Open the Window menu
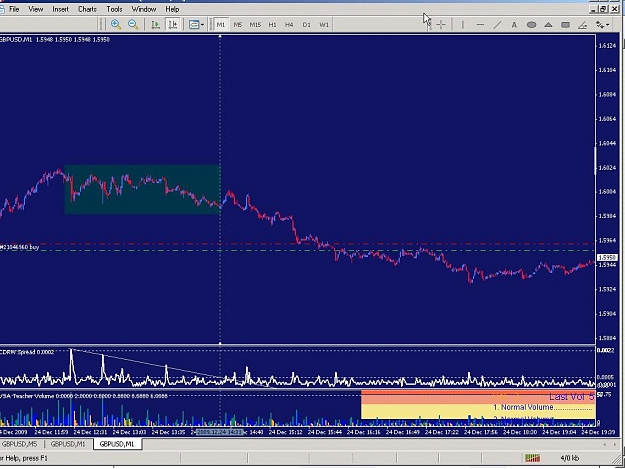 click(x=144, y=9)
